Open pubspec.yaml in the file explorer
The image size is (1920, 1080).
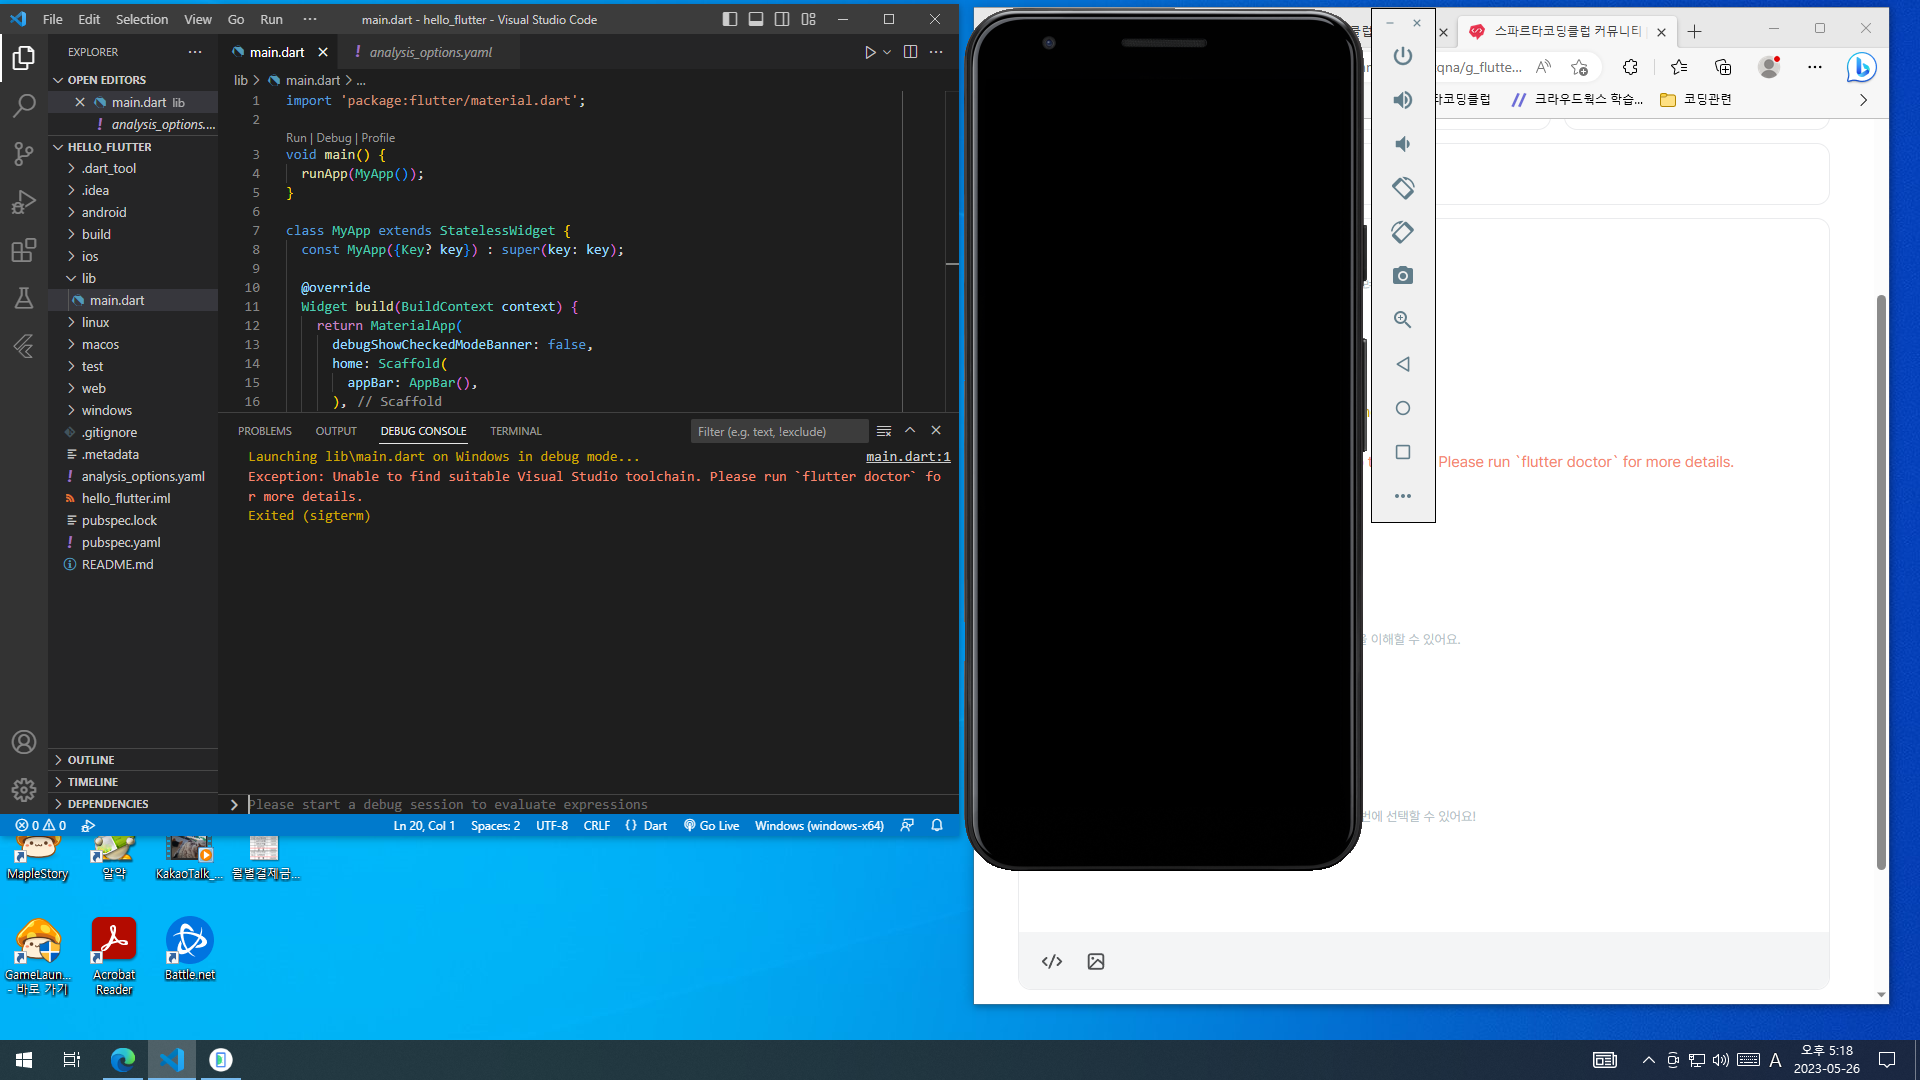(121, 542)
